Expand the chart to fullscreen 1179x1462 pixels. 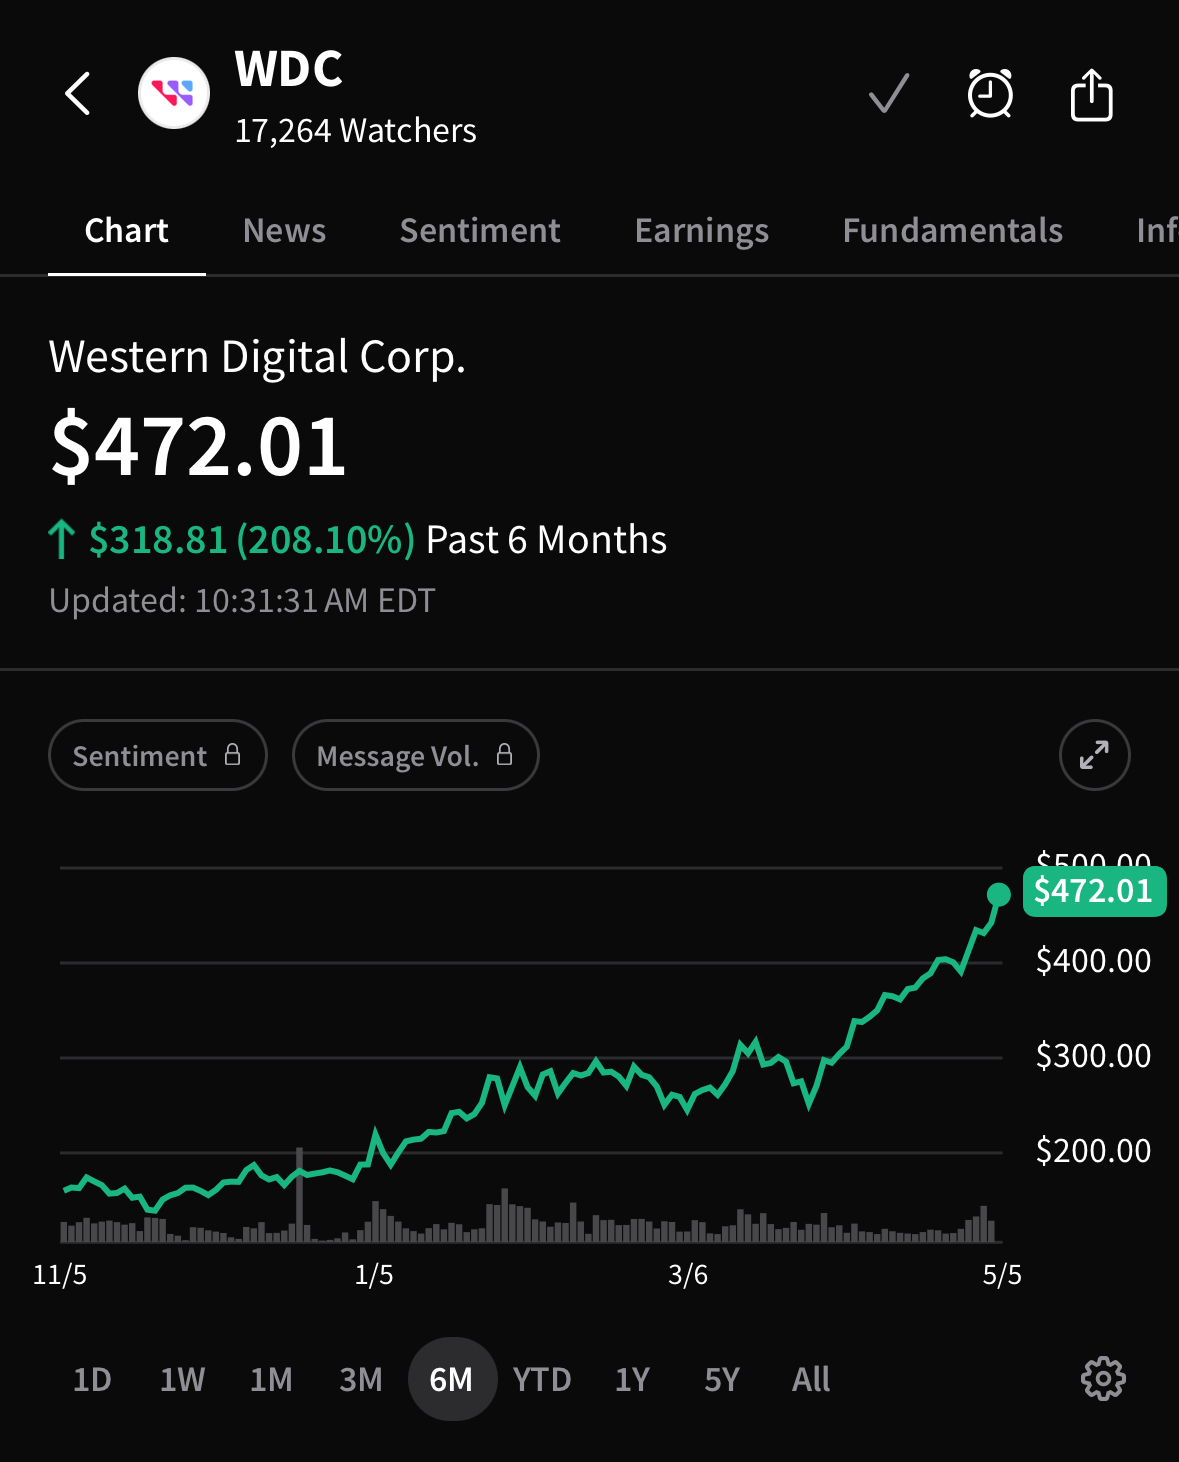(1094, 755)
